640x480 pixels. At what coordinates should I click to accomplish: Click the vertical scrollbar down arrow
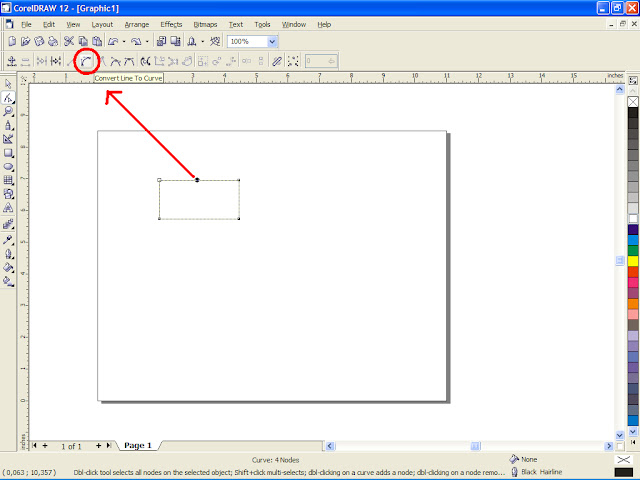pos(620,435)
